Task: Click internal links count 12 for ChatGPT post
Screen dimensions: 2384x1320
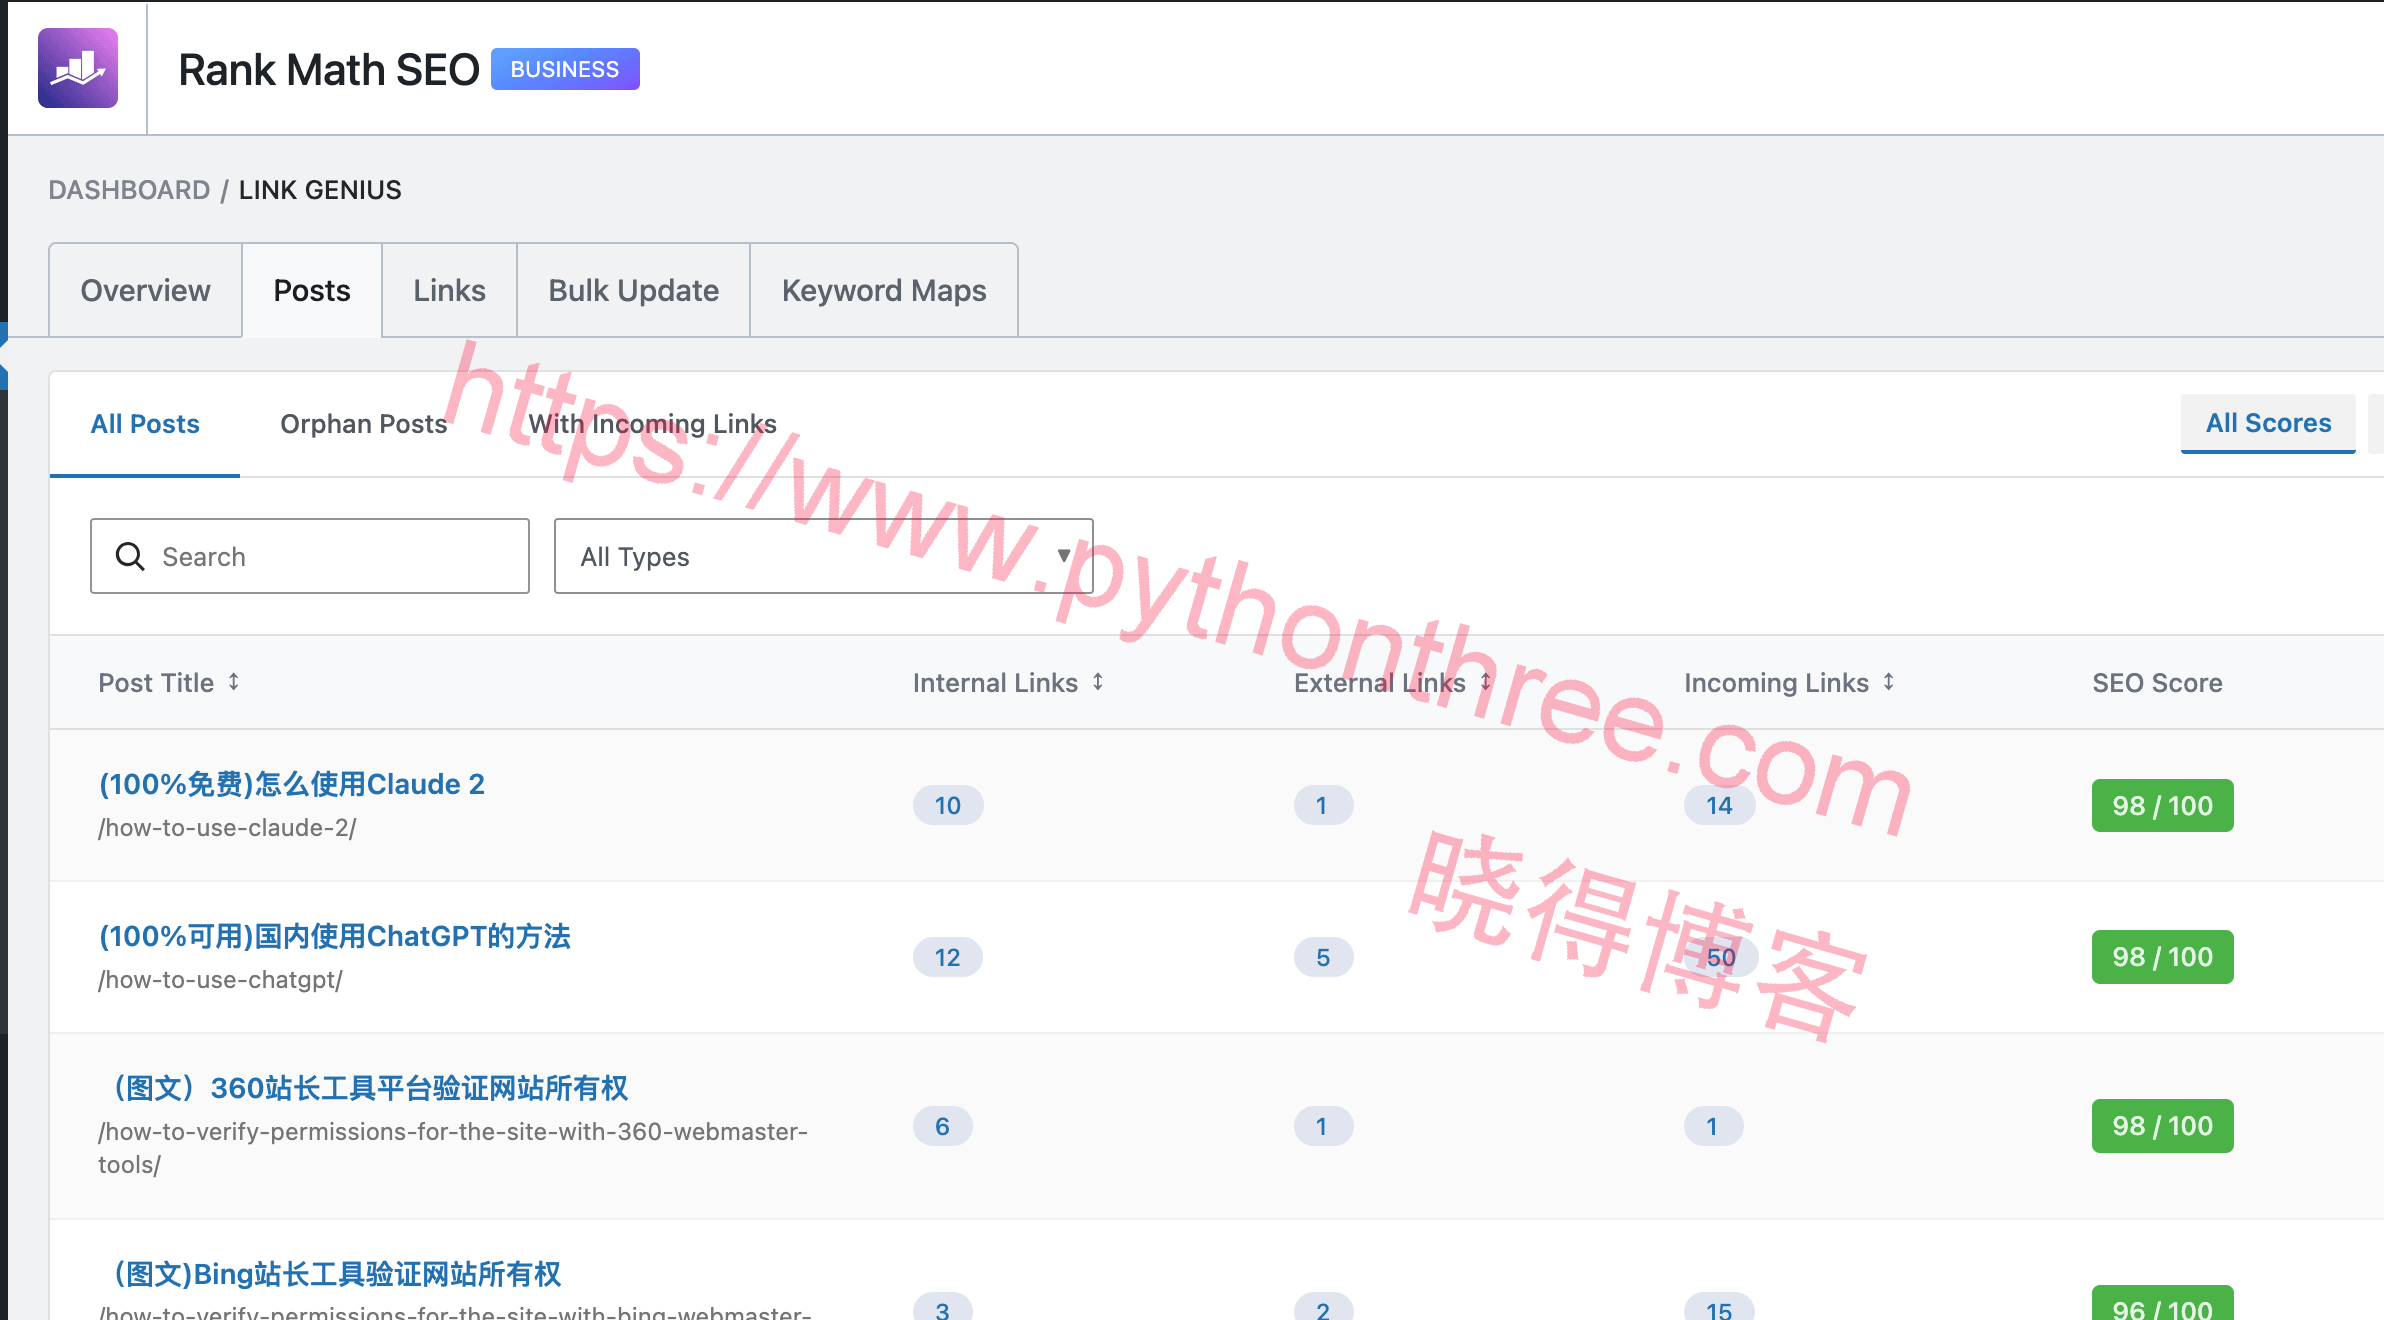Action: [x=947, y=957]
